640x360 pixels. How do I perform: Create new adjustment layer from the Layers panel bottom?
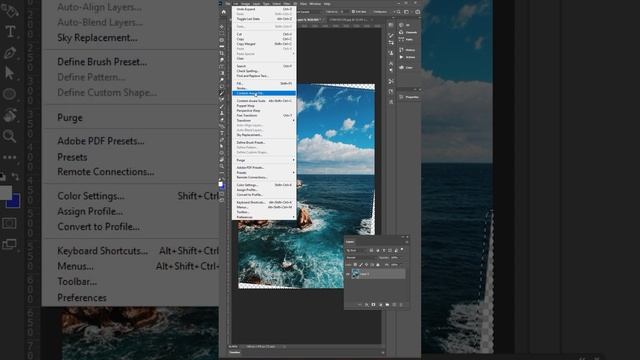coord(380,305)
